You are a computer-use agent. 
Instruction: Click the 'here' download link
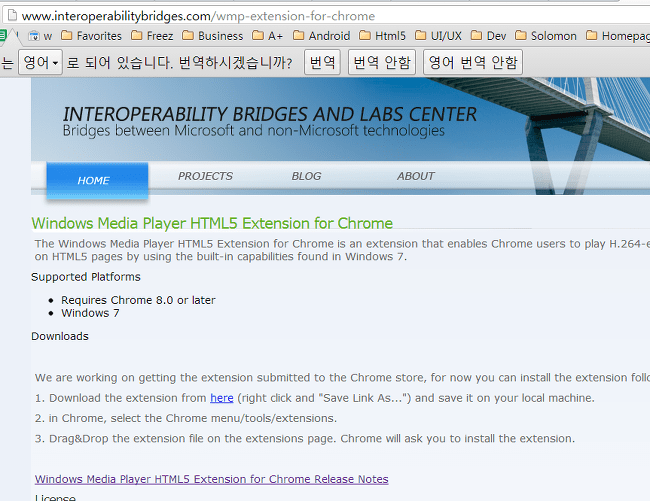tap(222, 398)
